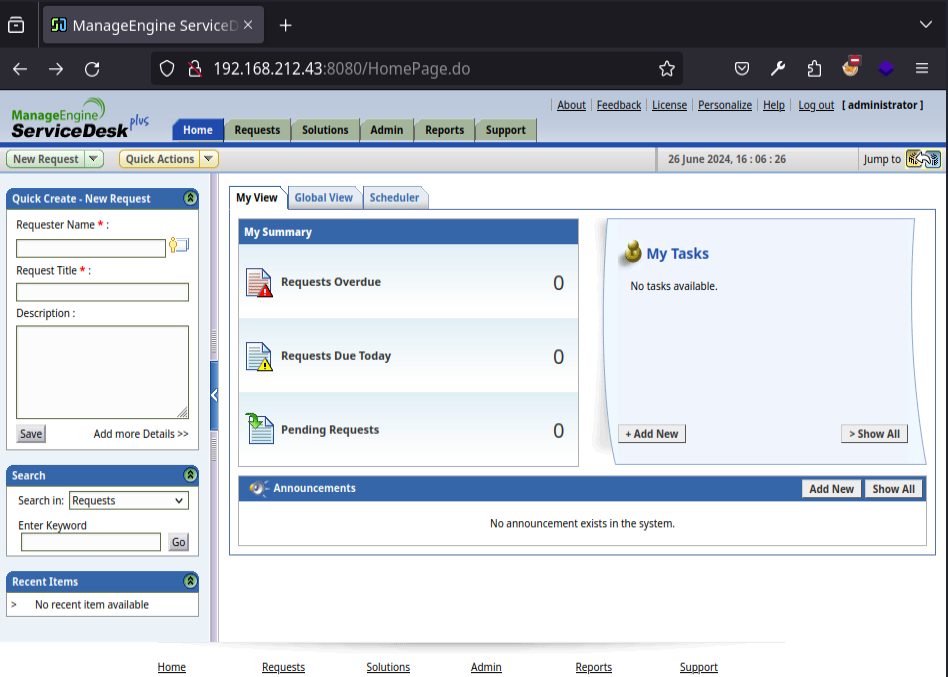The height and width of the screenshot is (677, 948).
Task: Open the Search in combo box
Action: click(128, 500)
